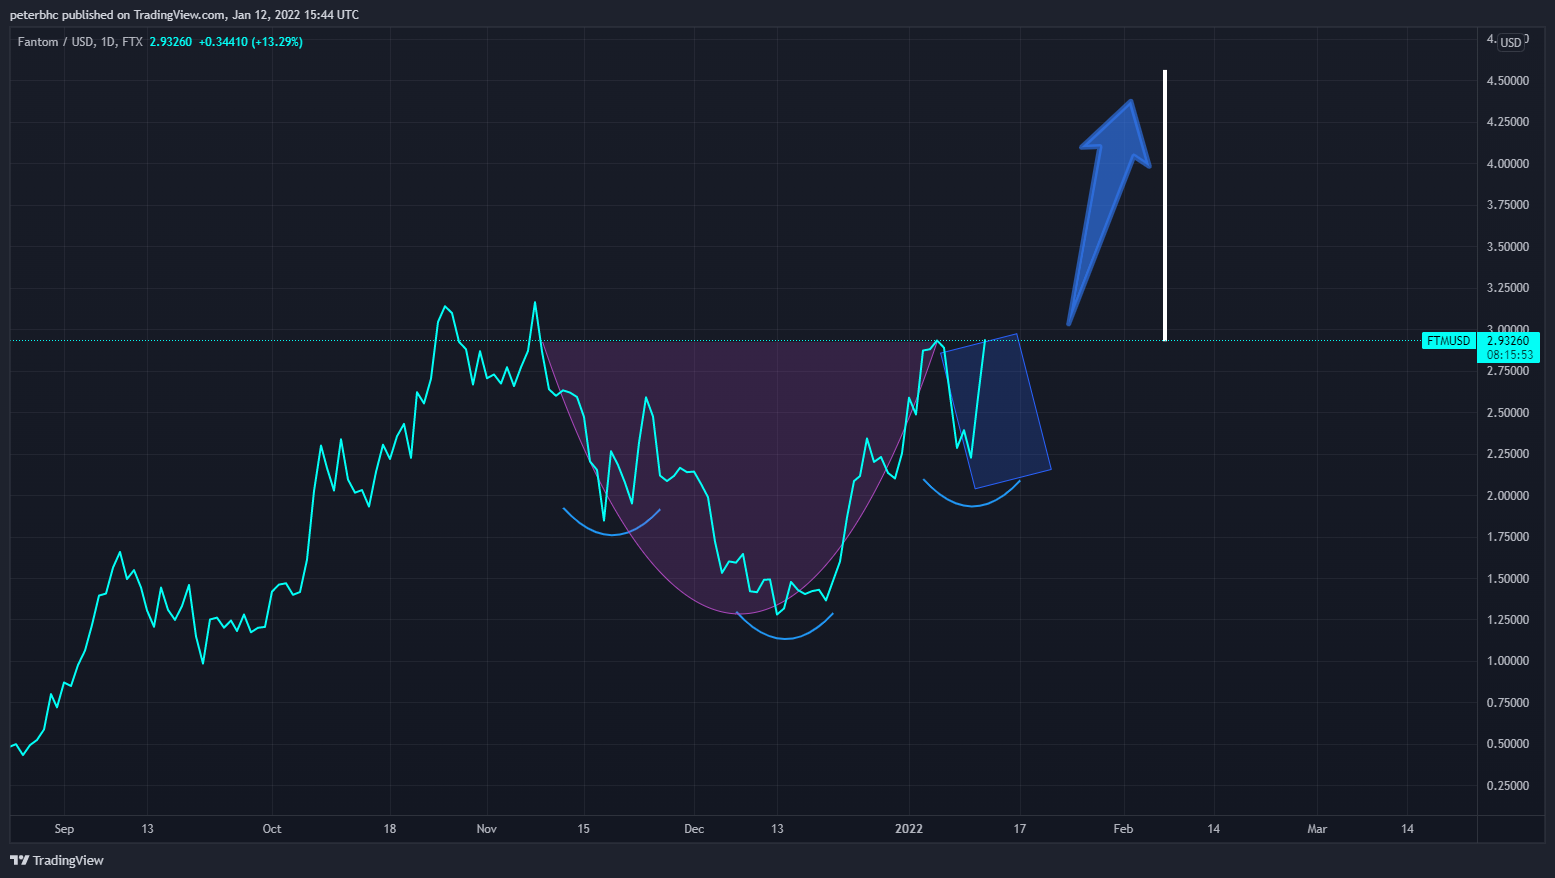Image resolution: width=1555 pixels, height=878 pixels.
Task: Click the 2.25000 price axis label
Action: click(1508, 454)
